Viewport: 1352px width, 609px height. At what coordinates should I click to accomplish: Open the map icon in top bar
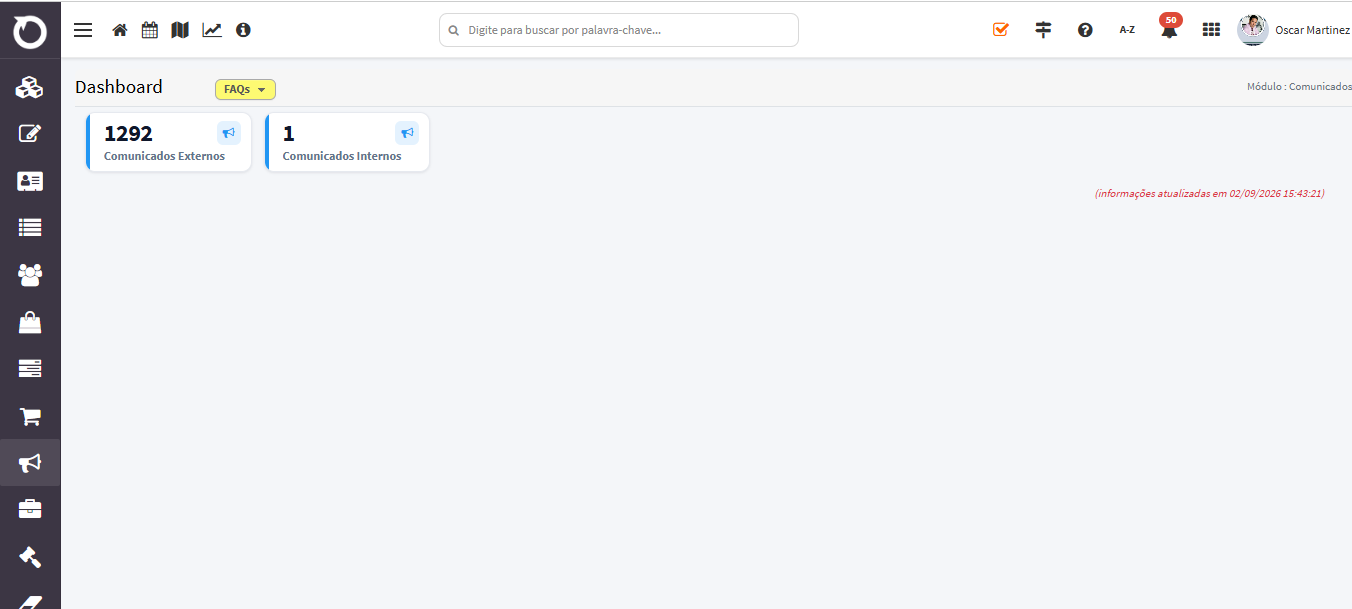click(x=180, y=30)
